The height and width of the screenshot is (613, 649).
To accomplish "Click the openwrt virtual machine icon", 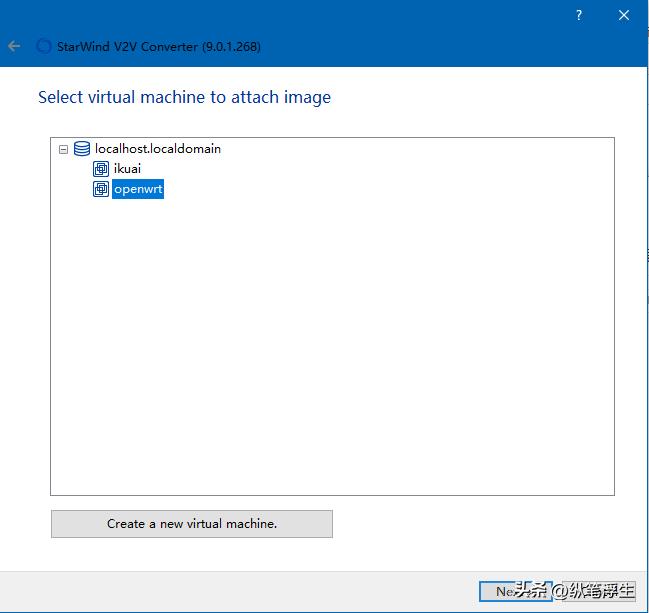I will coord(101,189).
